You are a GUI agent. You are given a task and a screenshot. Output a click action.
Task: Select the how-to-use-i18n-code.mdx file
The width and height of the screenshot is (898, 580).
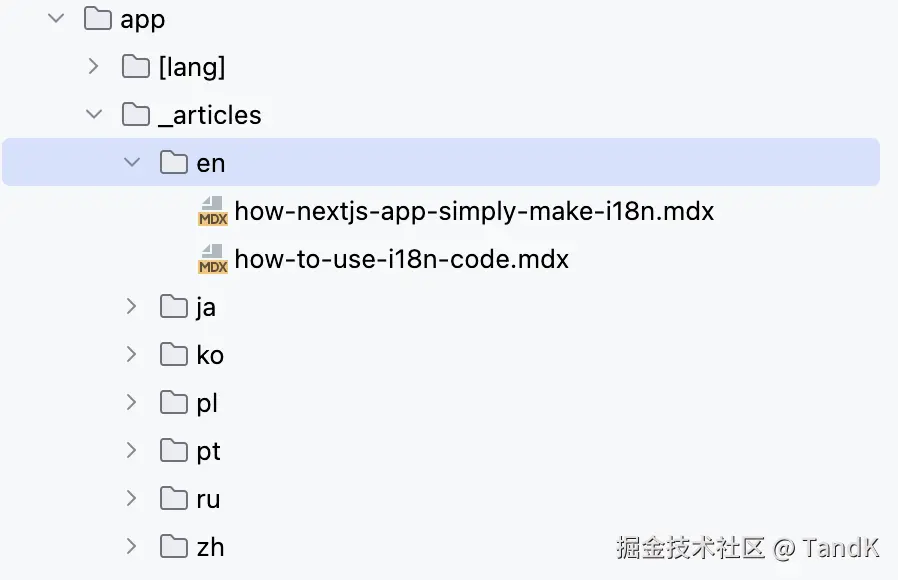click(400, 259)
